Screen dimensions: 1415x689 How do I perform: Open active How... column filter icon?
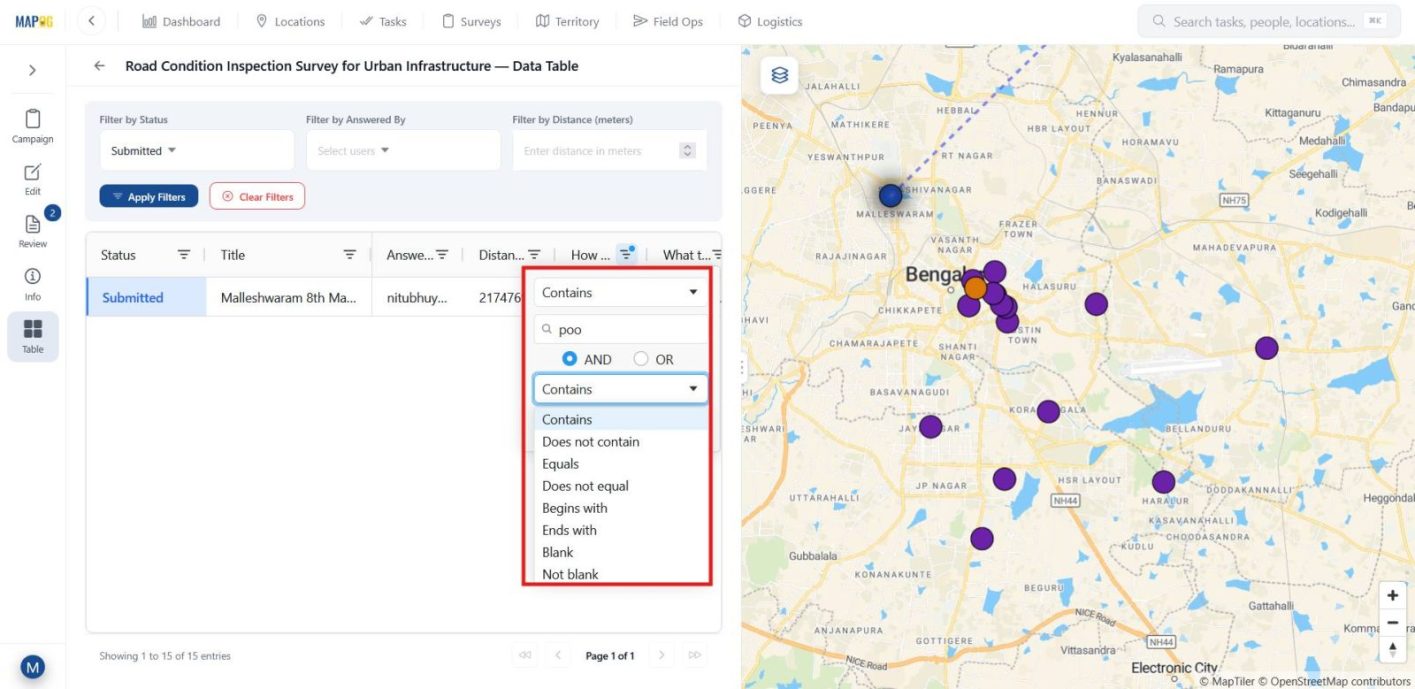coord(626,254)
